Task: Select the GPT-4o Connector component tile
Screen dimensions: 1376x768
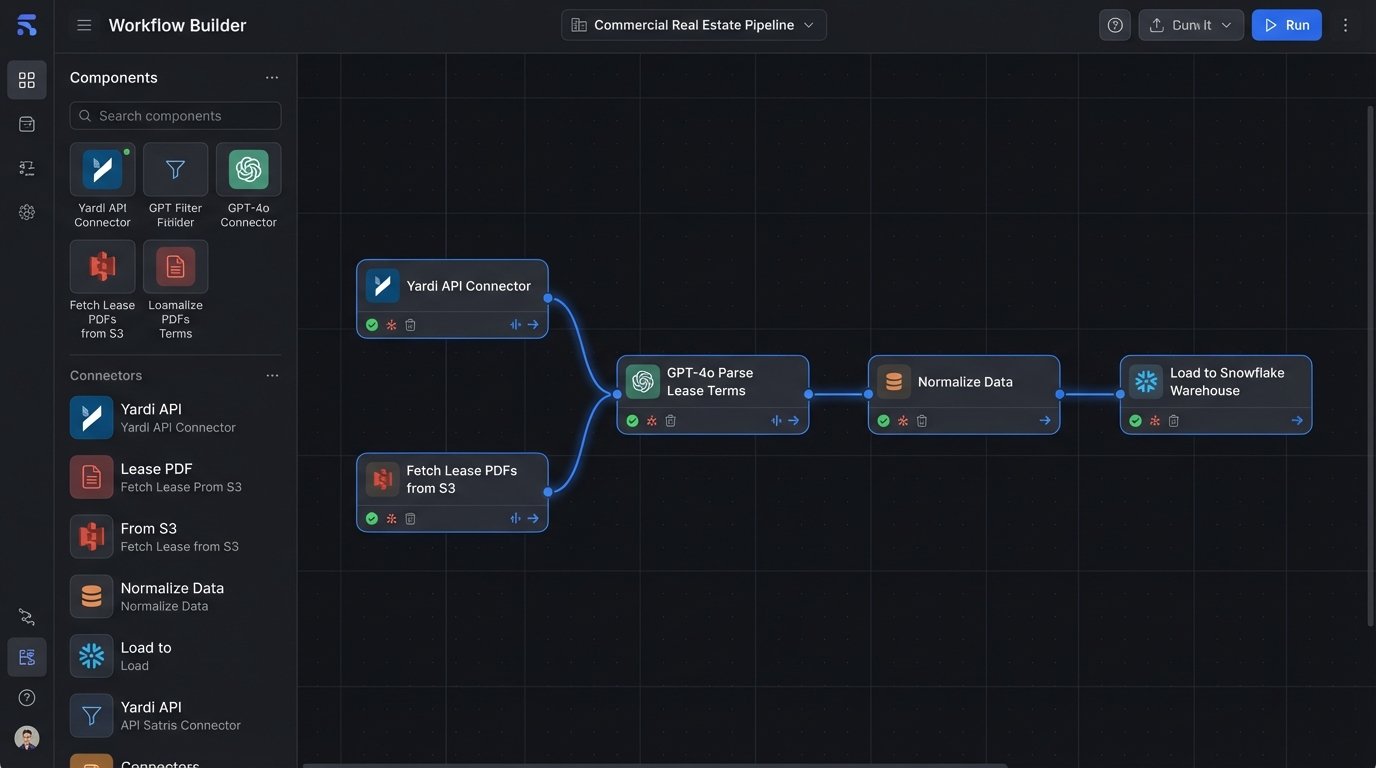Action: (x=248, y=170)
